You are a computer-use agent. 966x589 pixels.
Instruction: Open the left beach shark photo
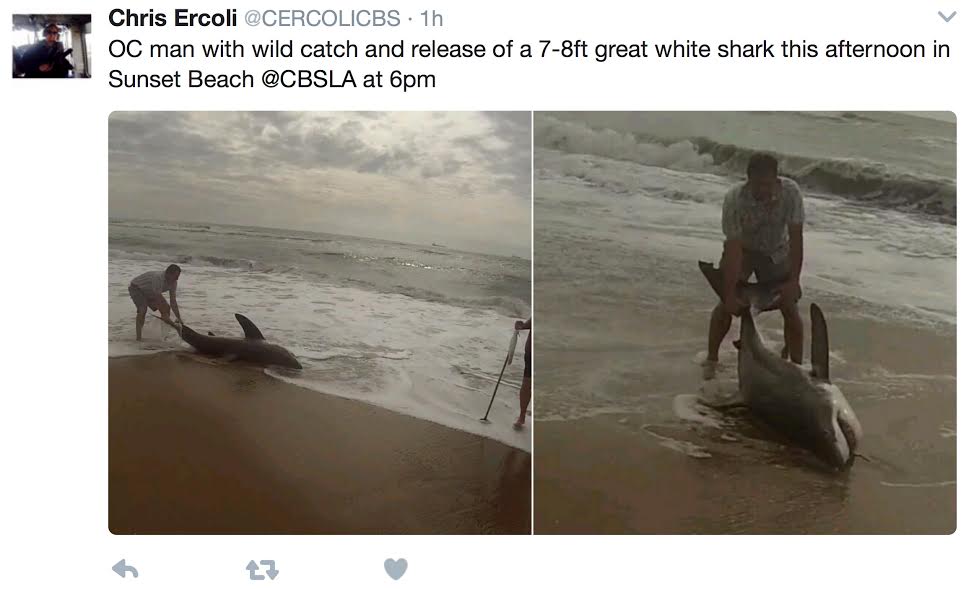(320, 322)
